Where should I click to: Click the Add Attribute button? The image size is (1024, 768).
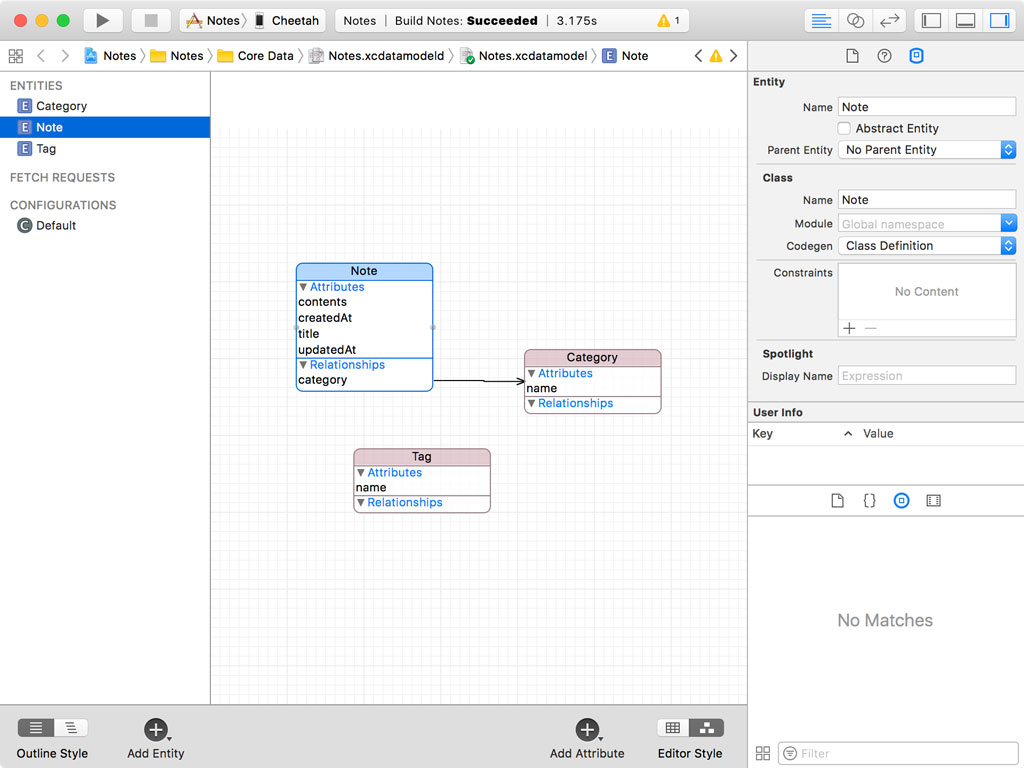587,729
